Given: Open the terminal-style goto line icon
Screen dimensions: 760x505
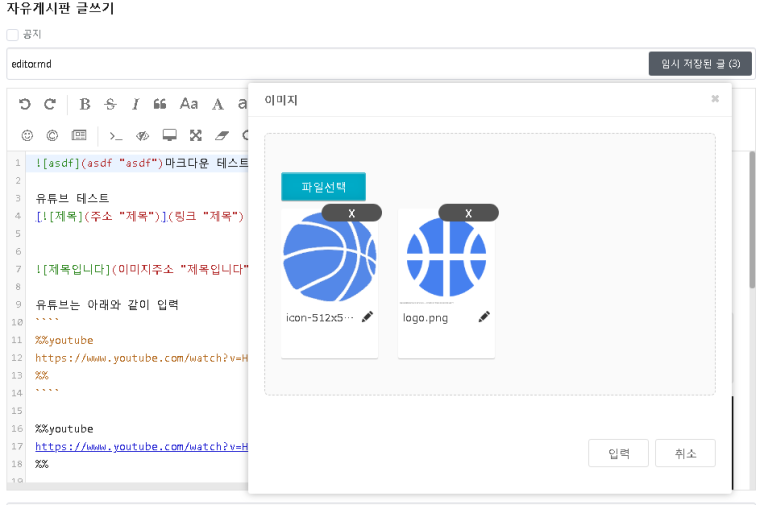Looking at the screenshot, I should [x=116, y=136].
